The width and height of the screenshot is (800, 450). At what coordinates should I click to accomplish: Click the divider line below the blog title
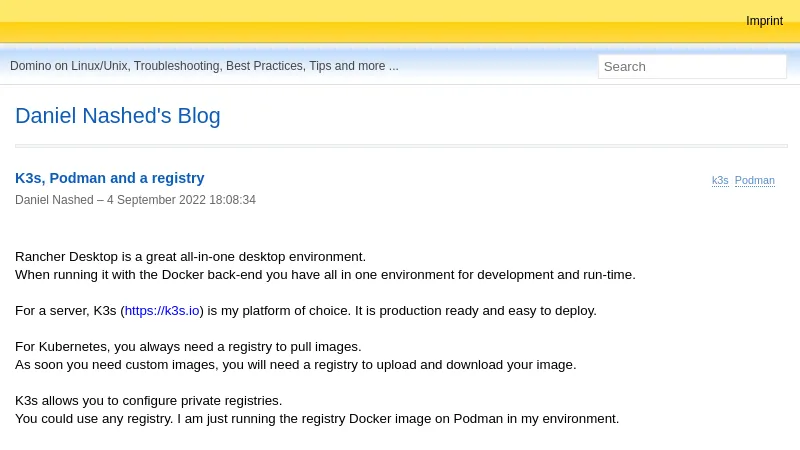400,146
